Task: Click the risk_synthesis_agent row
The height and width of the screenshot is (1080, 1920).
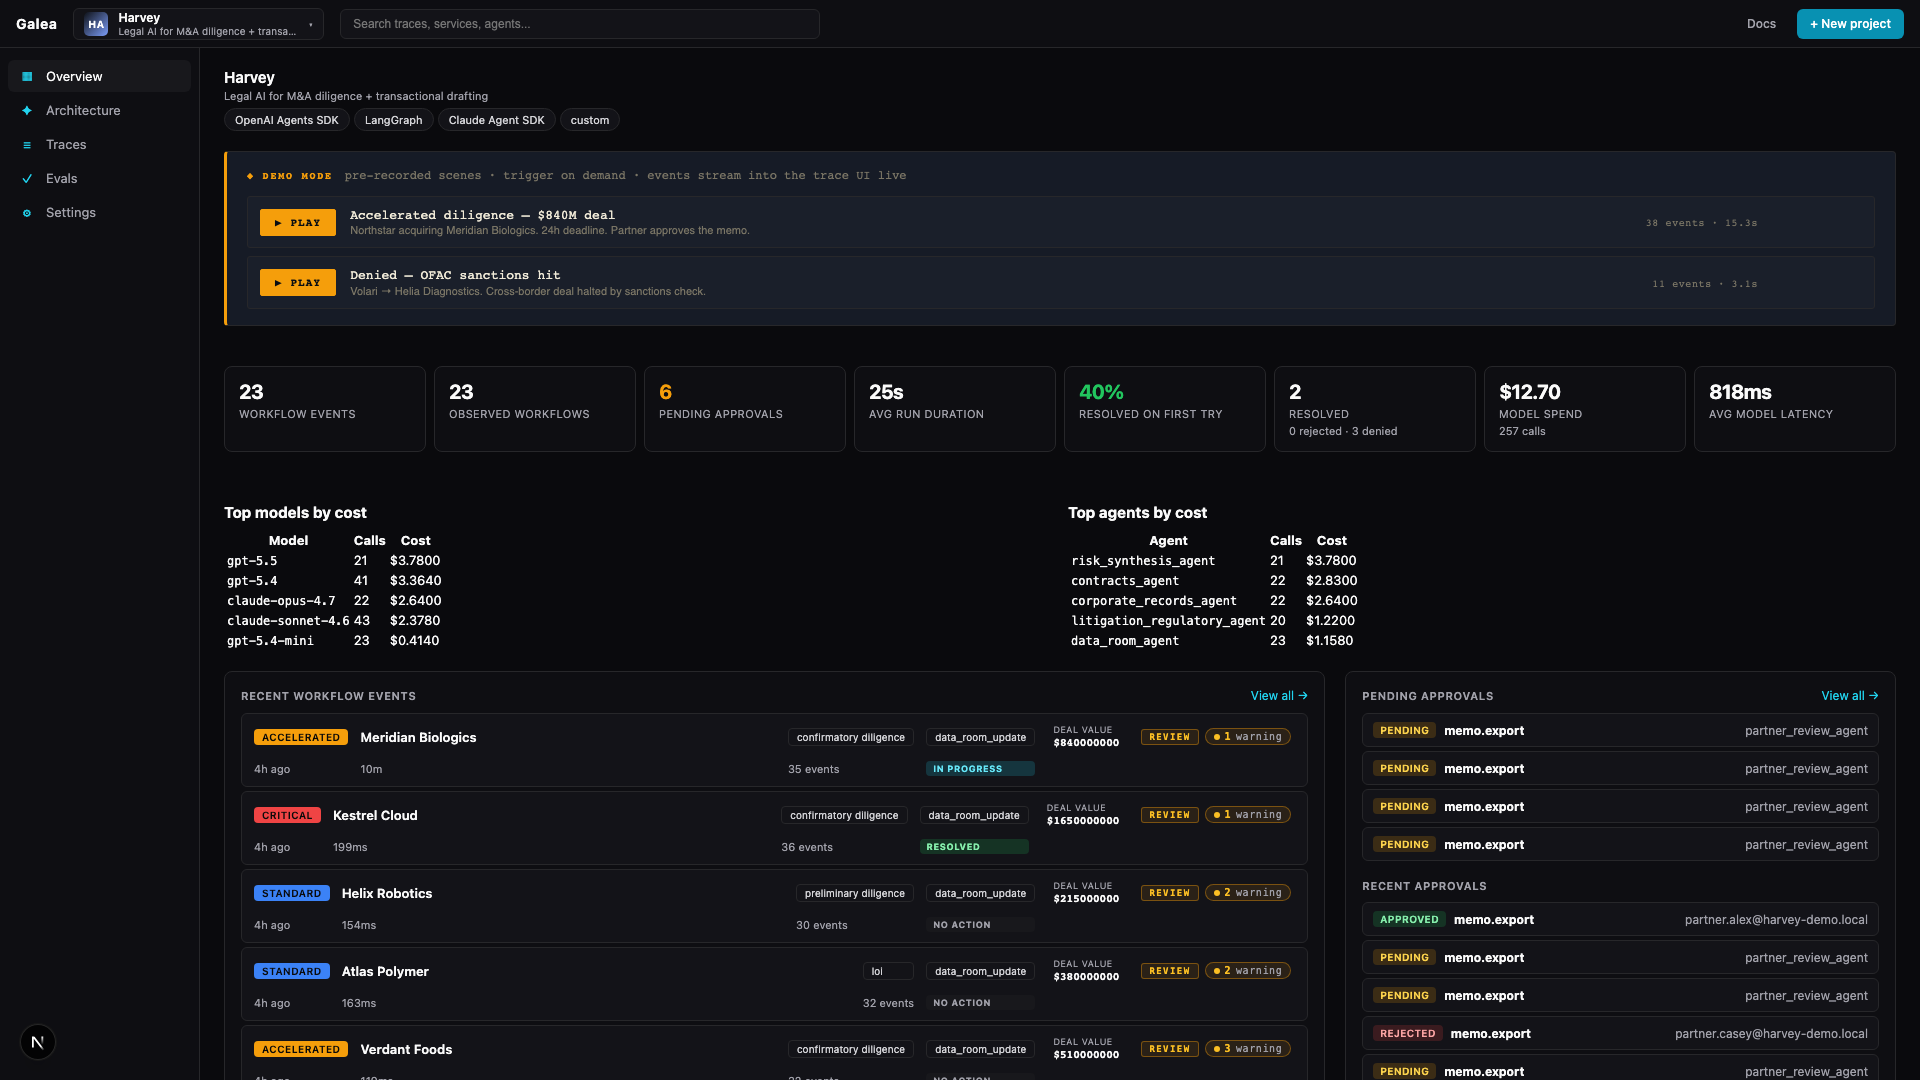Action: pyautogui.click(x=1214, y=561)
